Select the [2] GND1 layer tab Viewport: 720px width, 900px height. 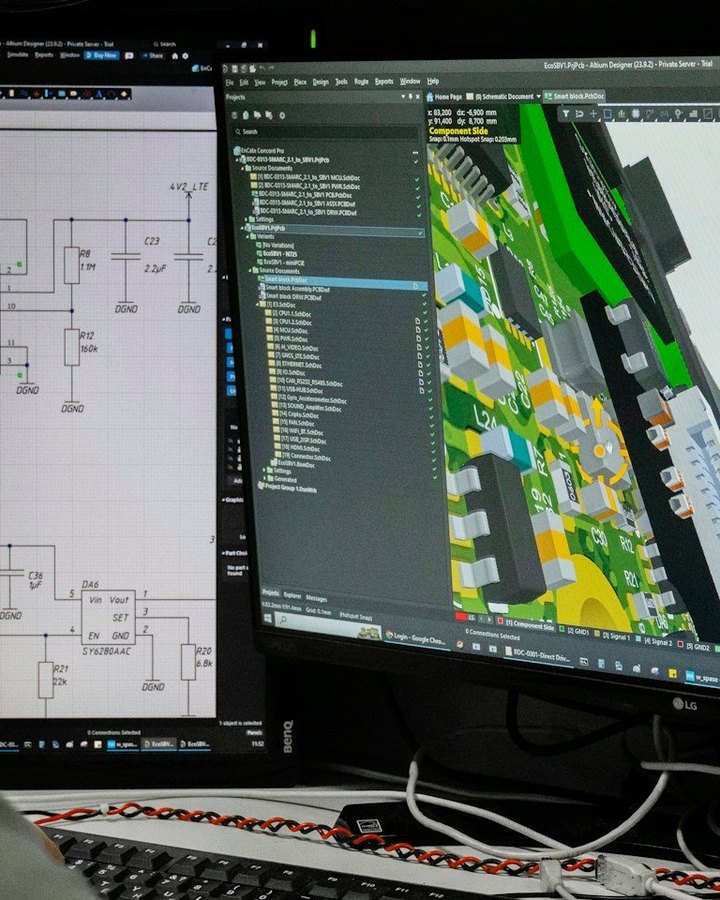[x=574, y=630]
